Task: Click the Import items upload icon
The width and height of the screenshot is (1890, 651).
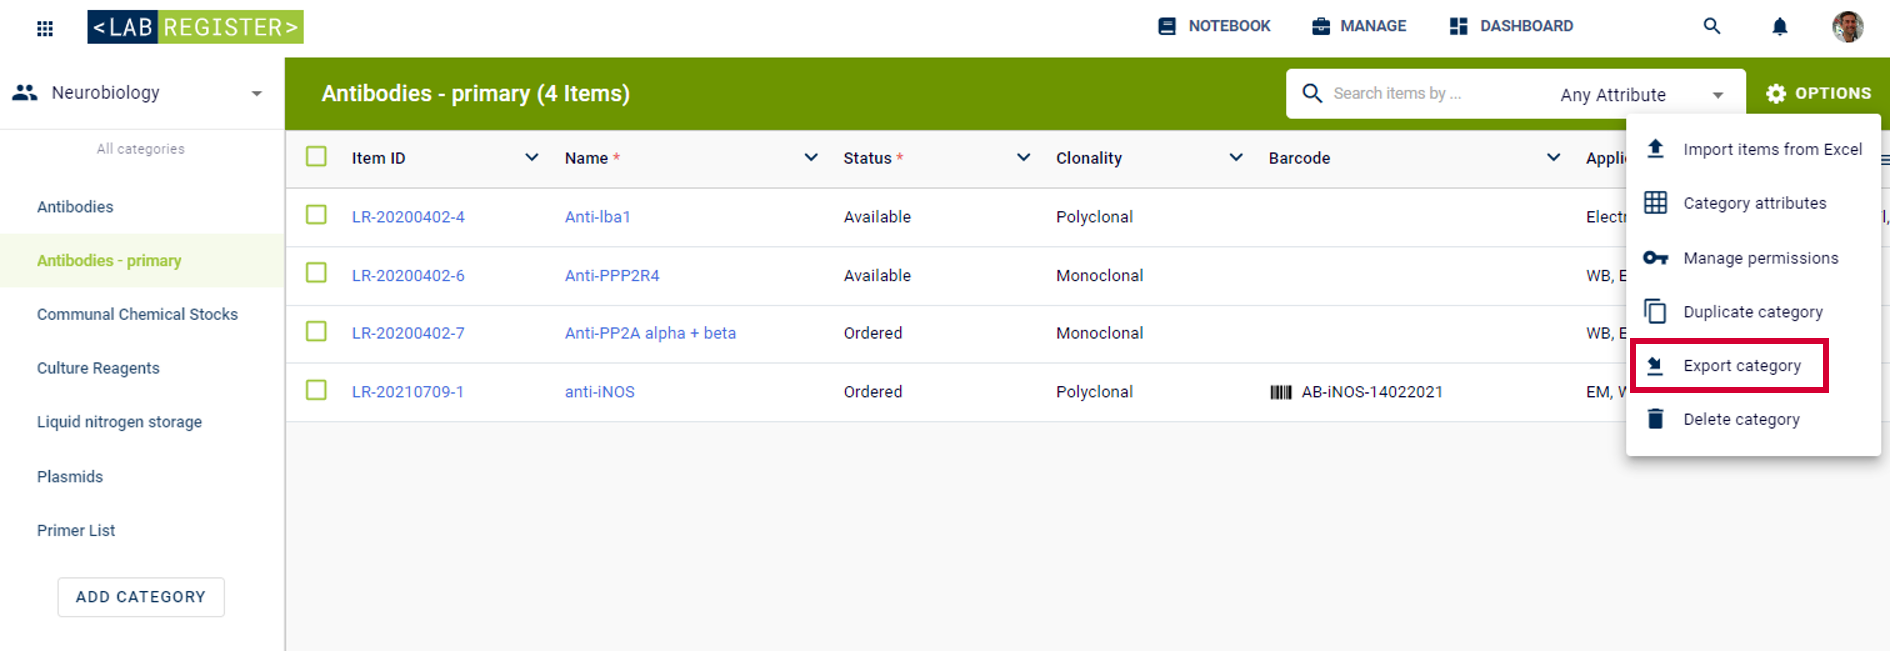Action: [x=1656, y=149]
